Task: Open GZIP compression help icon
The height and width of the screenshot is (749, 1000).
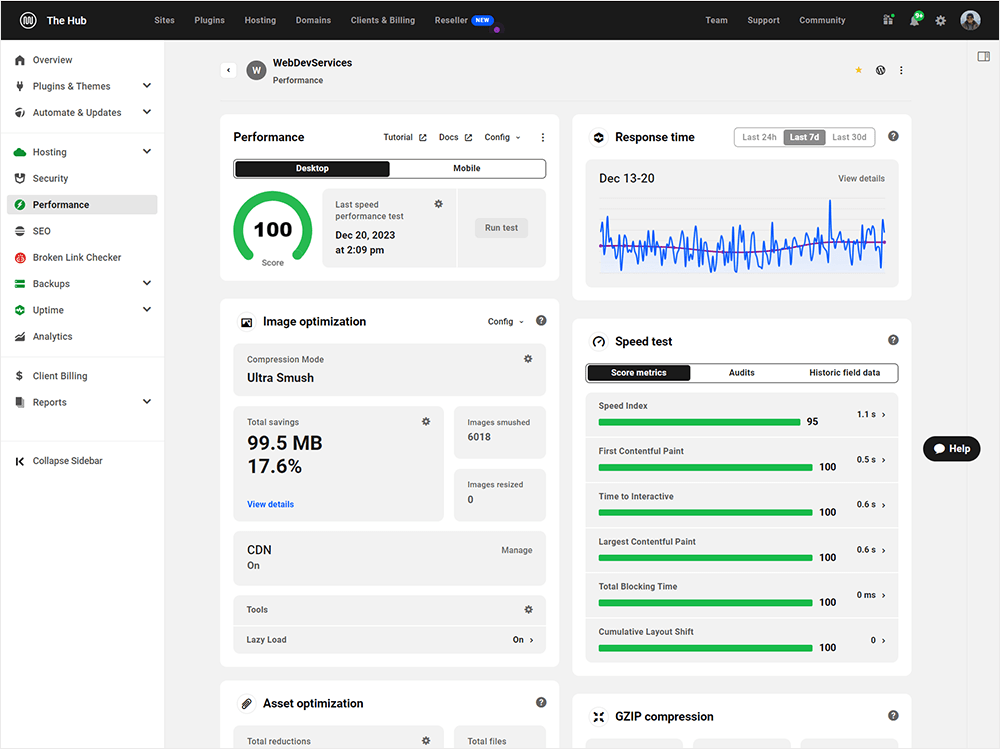Action: (893, 716)
